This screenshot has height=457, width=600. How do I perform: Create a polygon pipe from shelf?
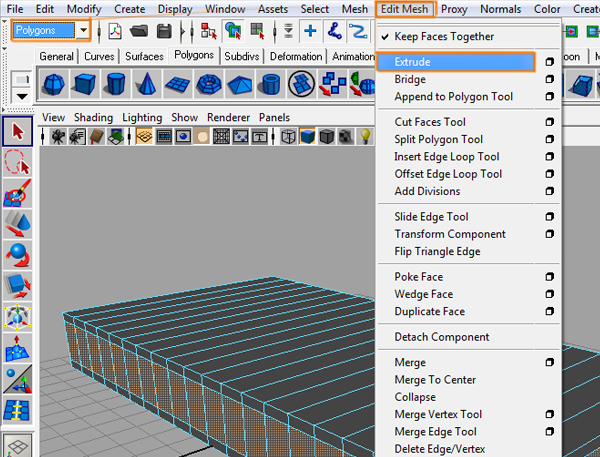[x=270, y=84]
